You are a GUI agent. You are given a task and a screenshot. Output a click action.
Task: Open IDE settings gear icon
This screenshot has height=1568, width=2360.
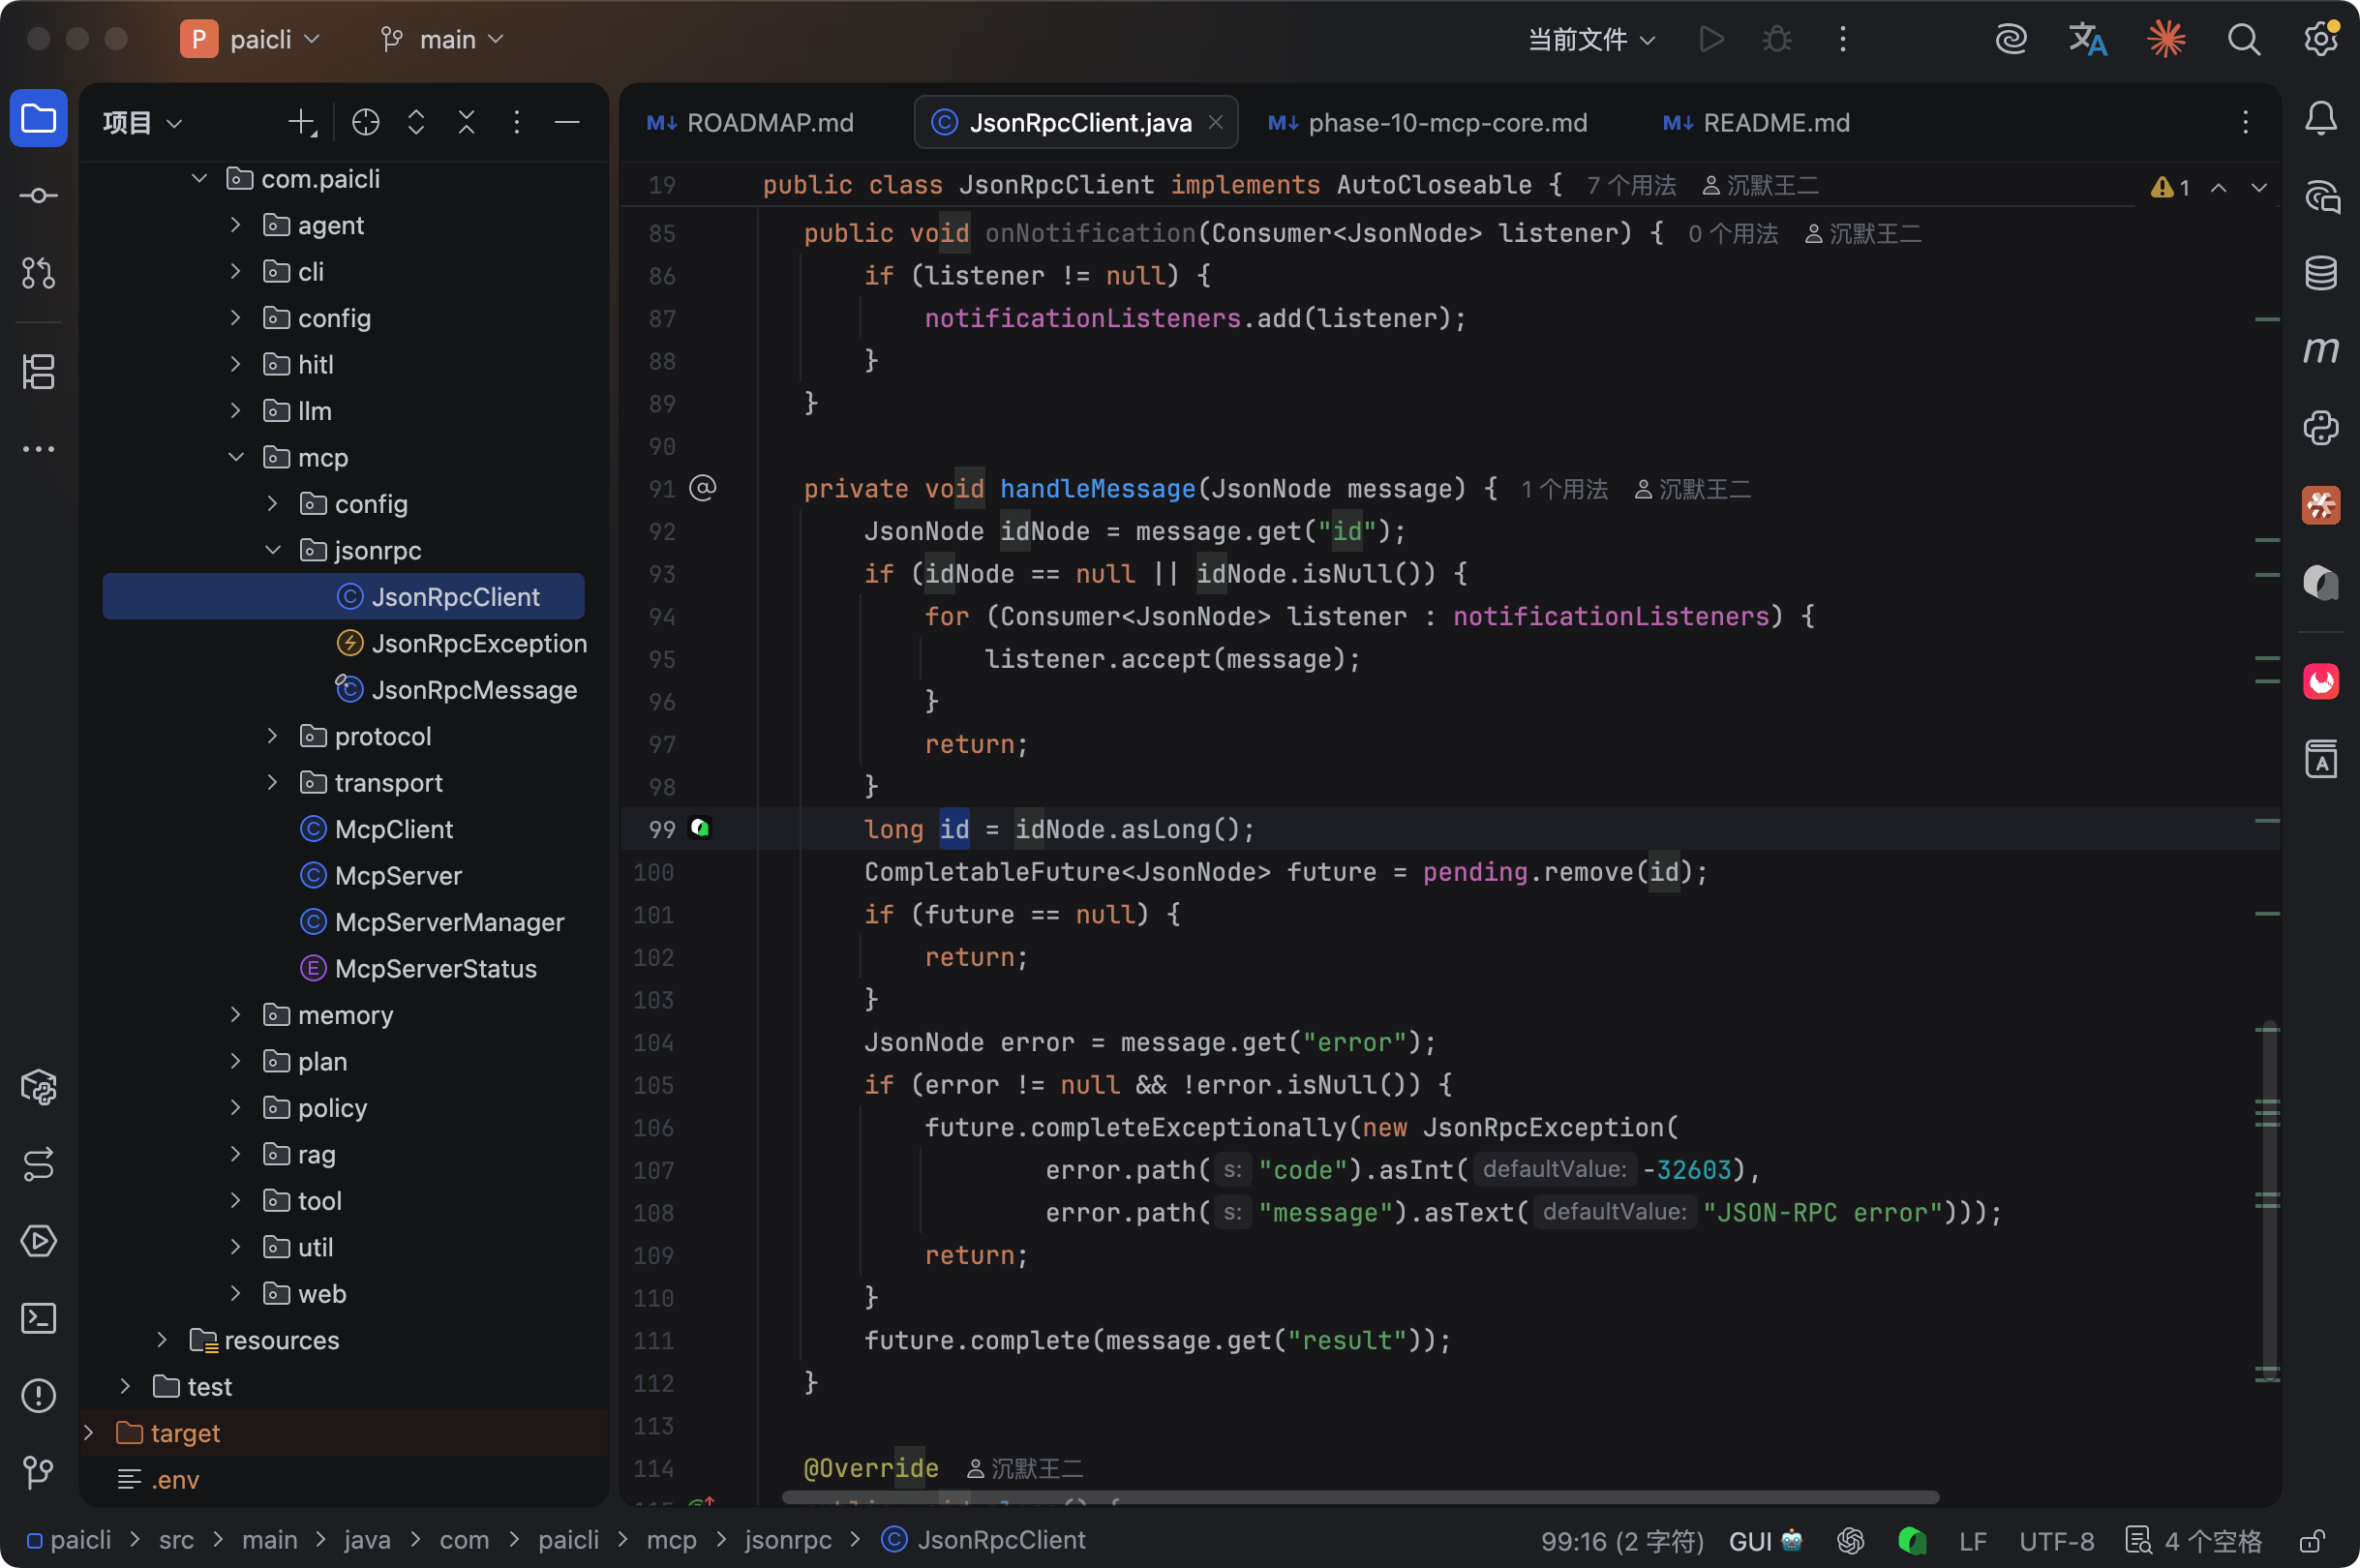pos(2321,39)
